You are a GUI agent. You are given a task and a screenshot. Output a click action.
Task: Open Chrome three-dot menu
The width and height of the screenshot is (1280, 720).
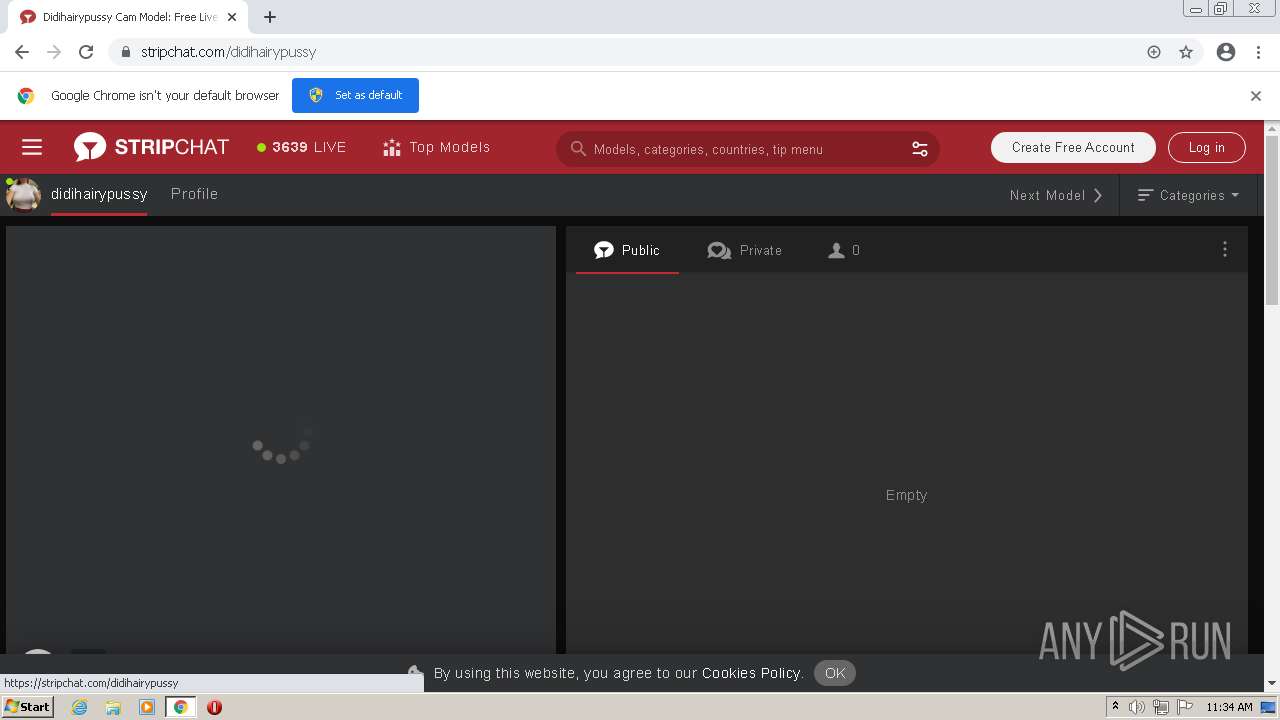click(x=1259, y=52)
